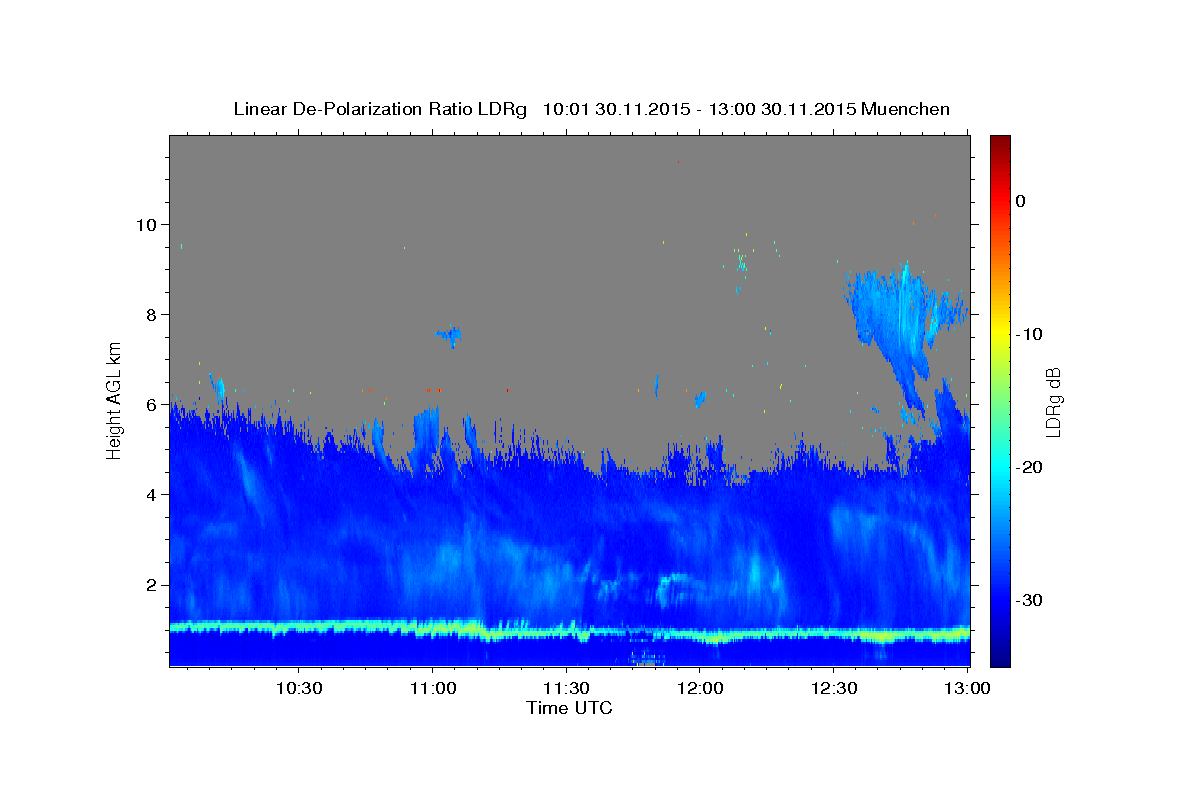Click the colorbar value label "-30"
The height and width of the screenshot is (800, 1200).
coord(1030,600)
